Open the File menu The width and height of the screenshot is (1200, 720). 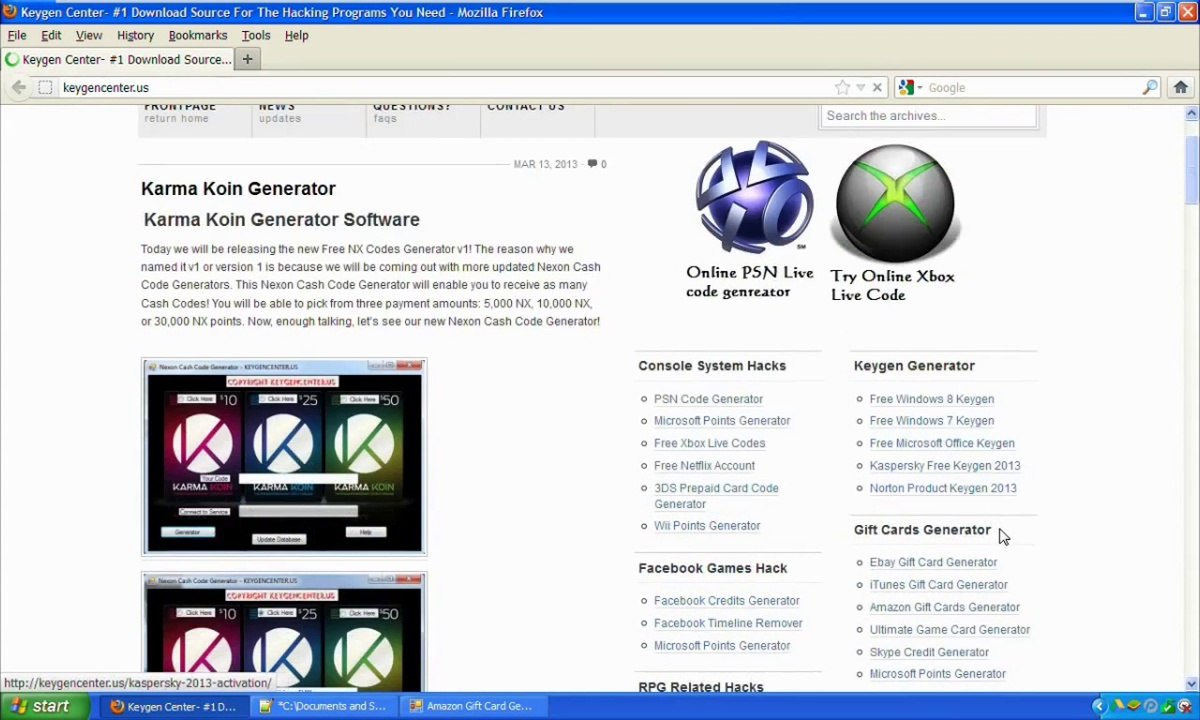tap(17, 35)
